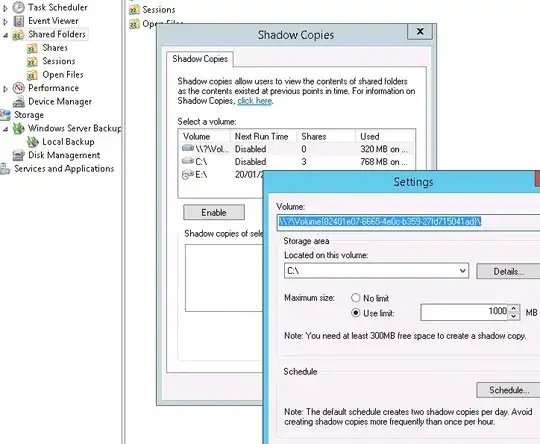This screenshot has height=444, width=540.
Task: Open the Local Backup icon
Action: pos(33,142)
